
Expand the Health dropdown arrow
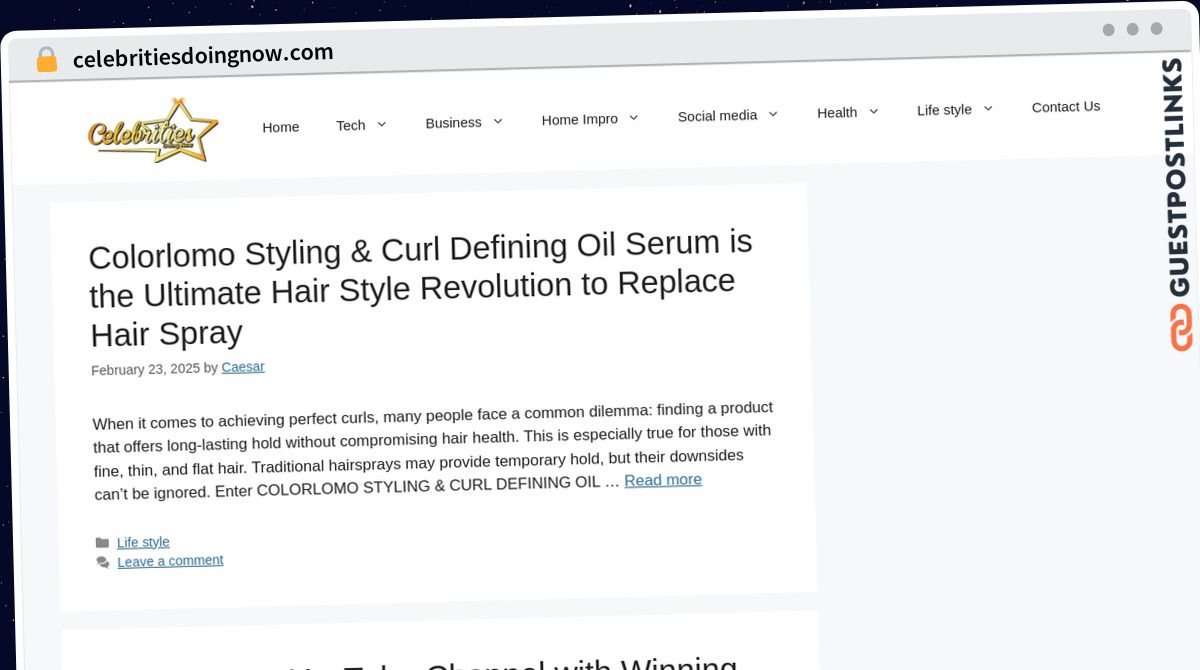[x=873, y=111]
